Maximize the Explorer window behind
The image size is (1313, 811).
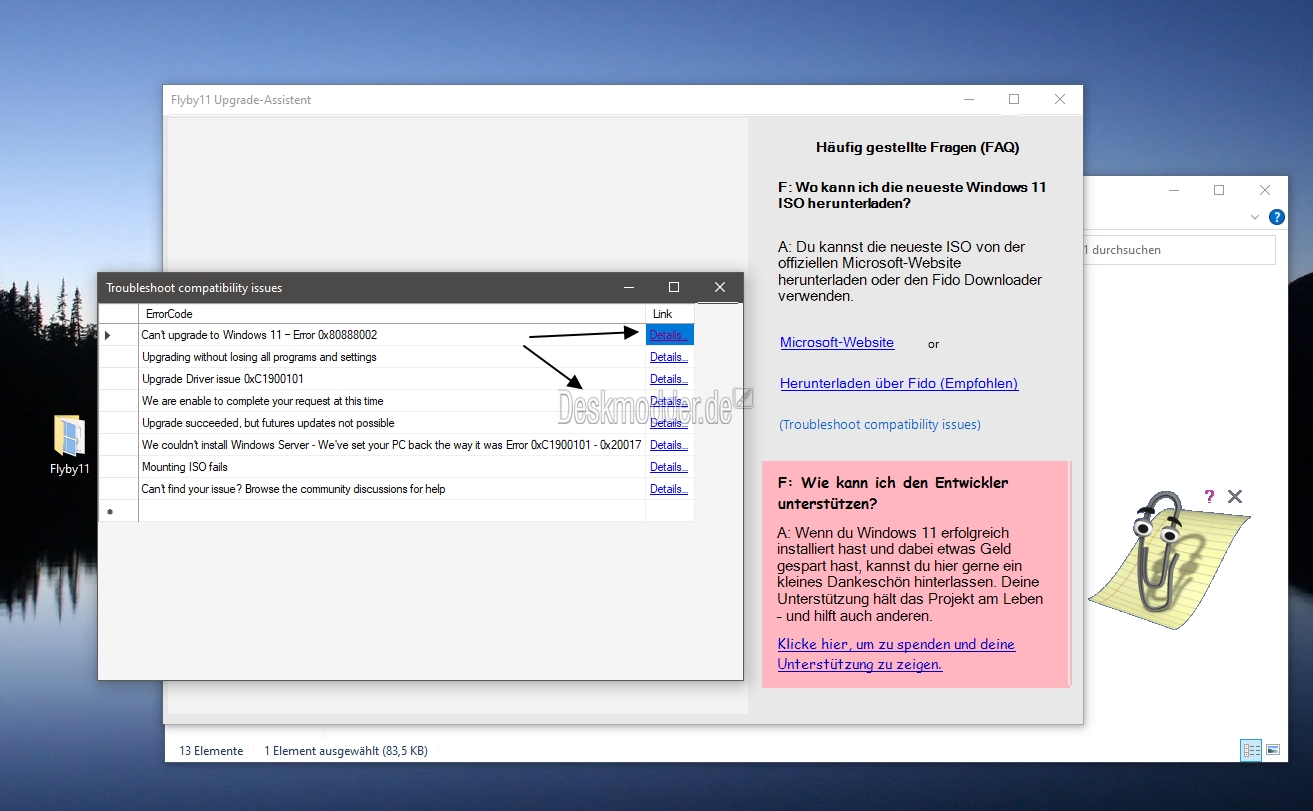1219,190
